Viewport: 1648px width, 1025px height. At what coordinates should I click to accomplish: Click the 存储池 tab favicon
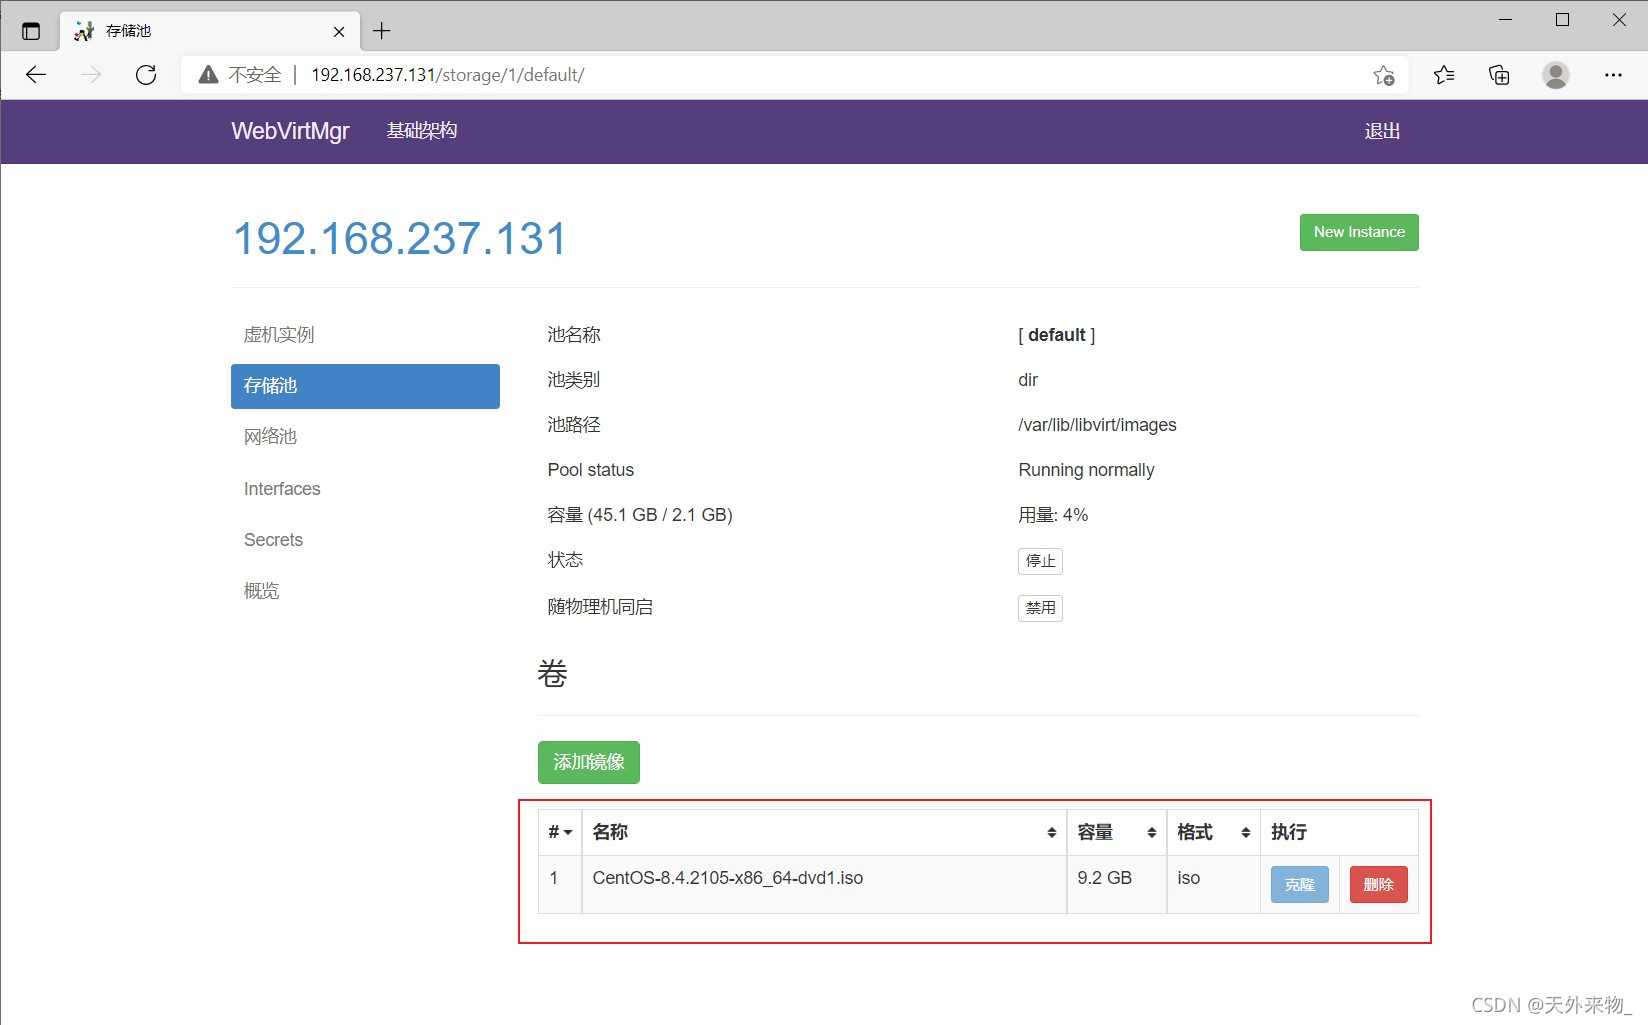(x=84, y=31)
